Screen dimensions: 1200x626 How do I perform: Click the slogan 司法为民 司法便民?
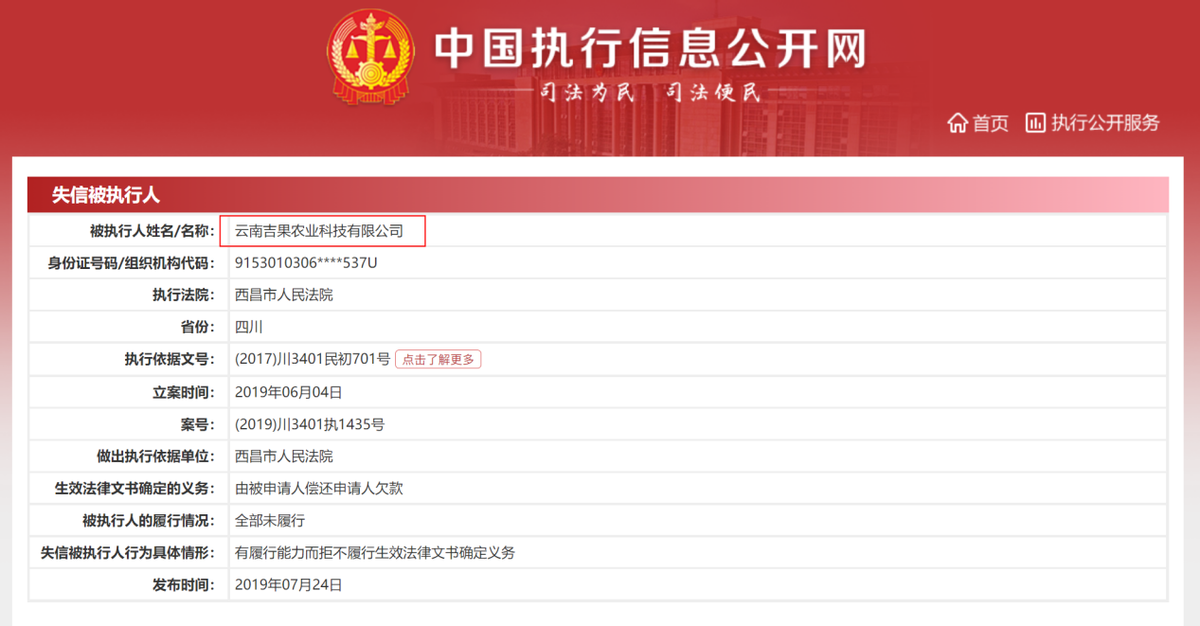click(651, 92)
